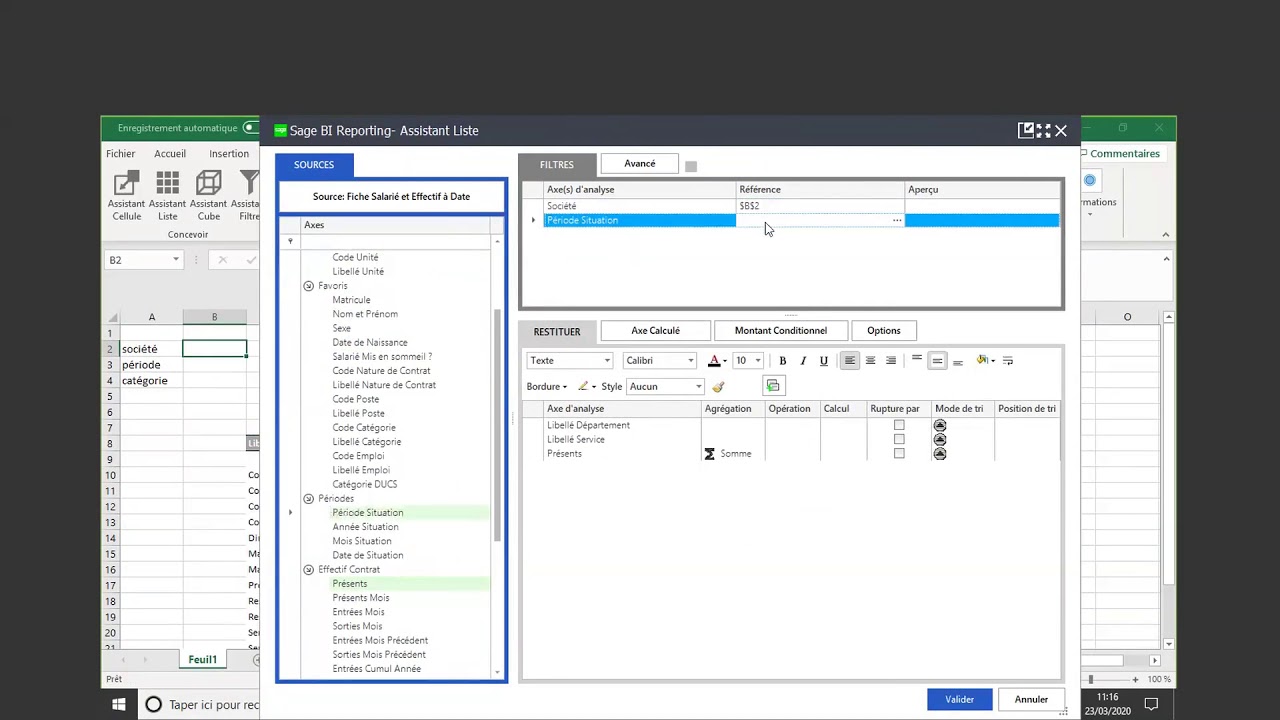The width and height of the screenshot is (1280, 720).
Task: Center-align text in Restituer toolbar
Action: coord(870,361)
